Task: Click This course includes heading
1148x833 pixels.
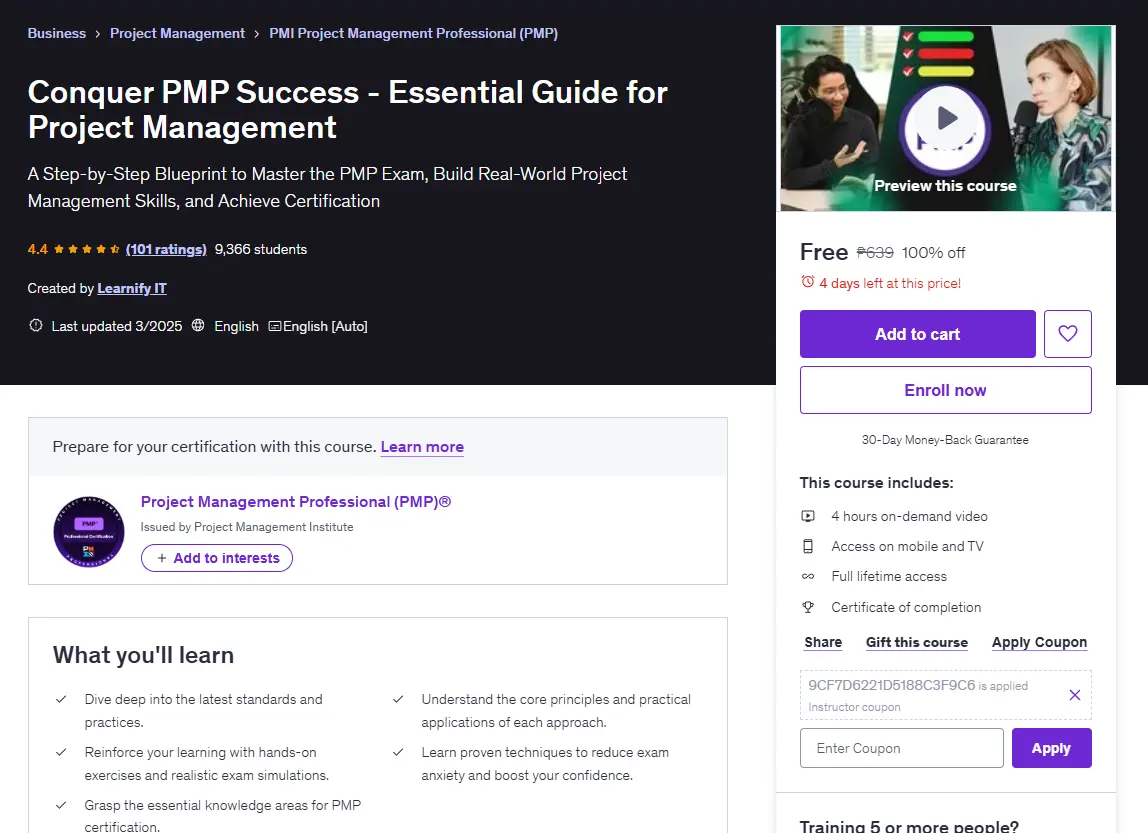Action: coord(876,482)
